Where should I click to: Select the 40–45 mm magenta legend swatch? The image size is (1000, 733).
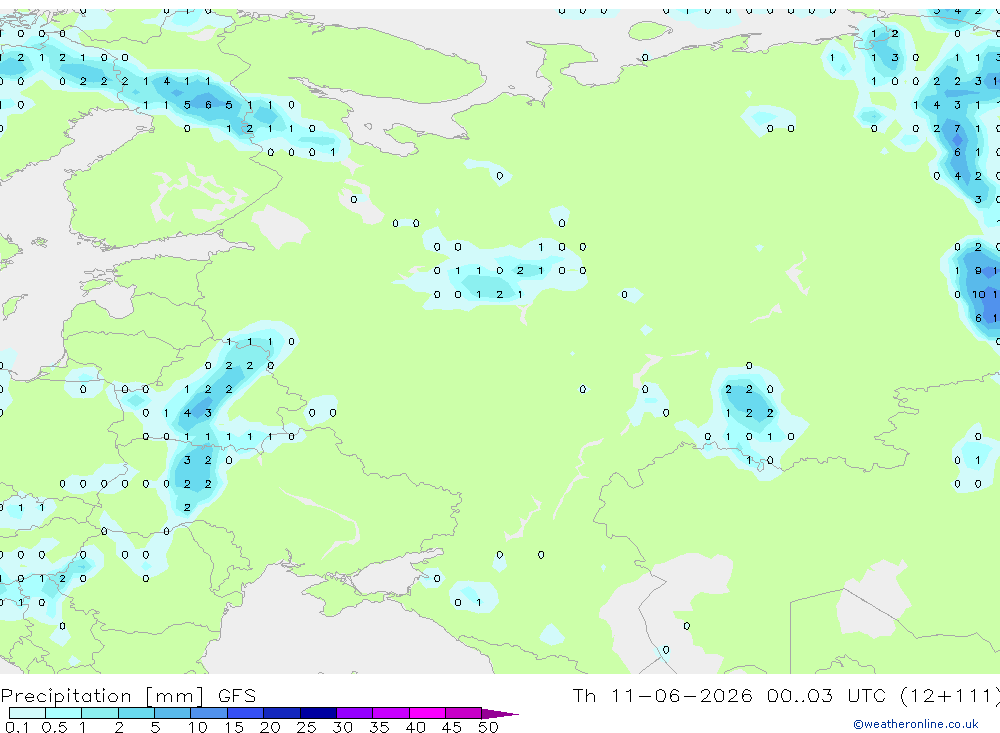(x=427, y=713)
